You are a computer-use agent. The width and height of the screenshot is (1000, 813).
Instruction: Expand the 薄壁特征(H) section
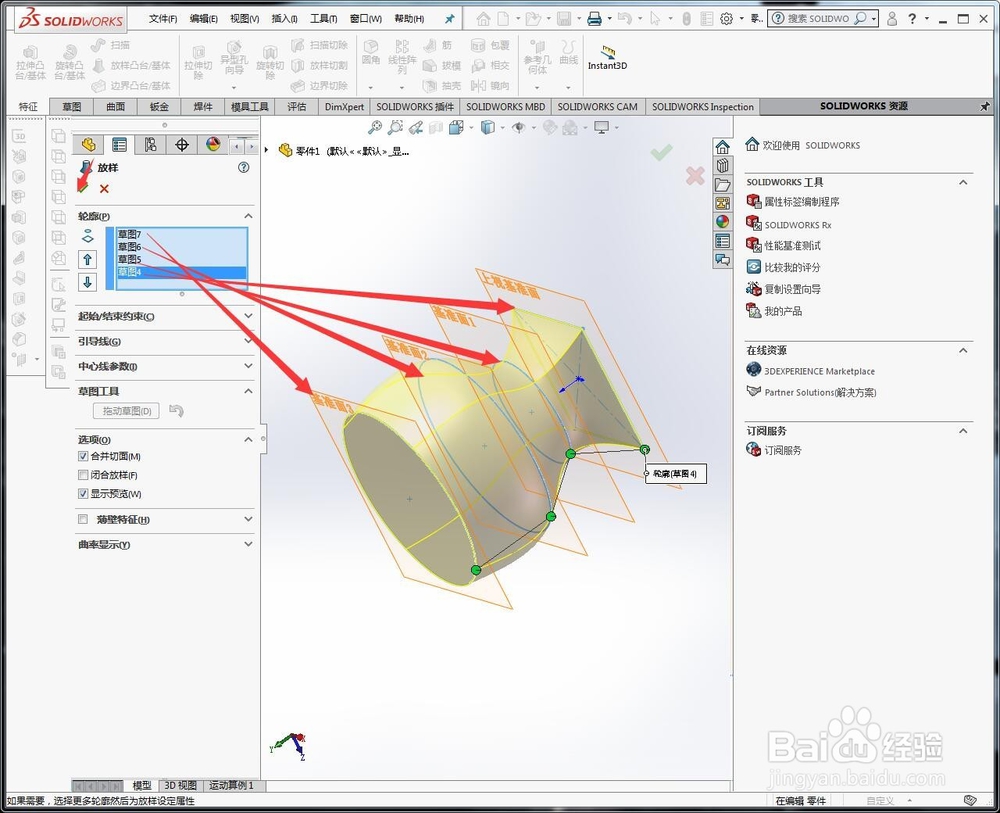[x=248, y=519]
